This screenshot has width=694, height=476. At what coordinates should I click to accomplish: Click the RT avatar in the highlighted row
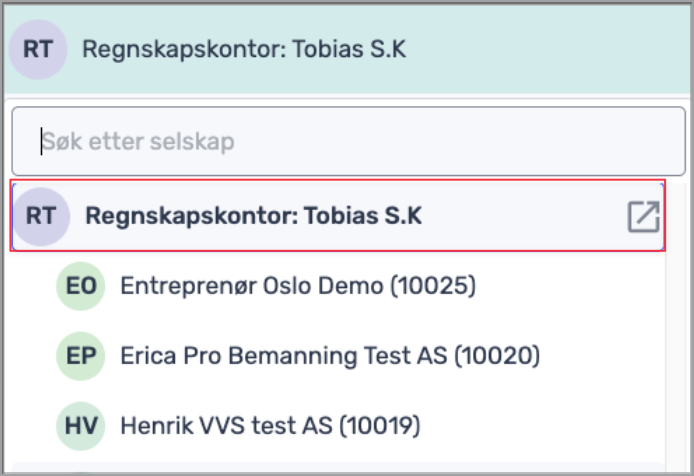[41, 215]
